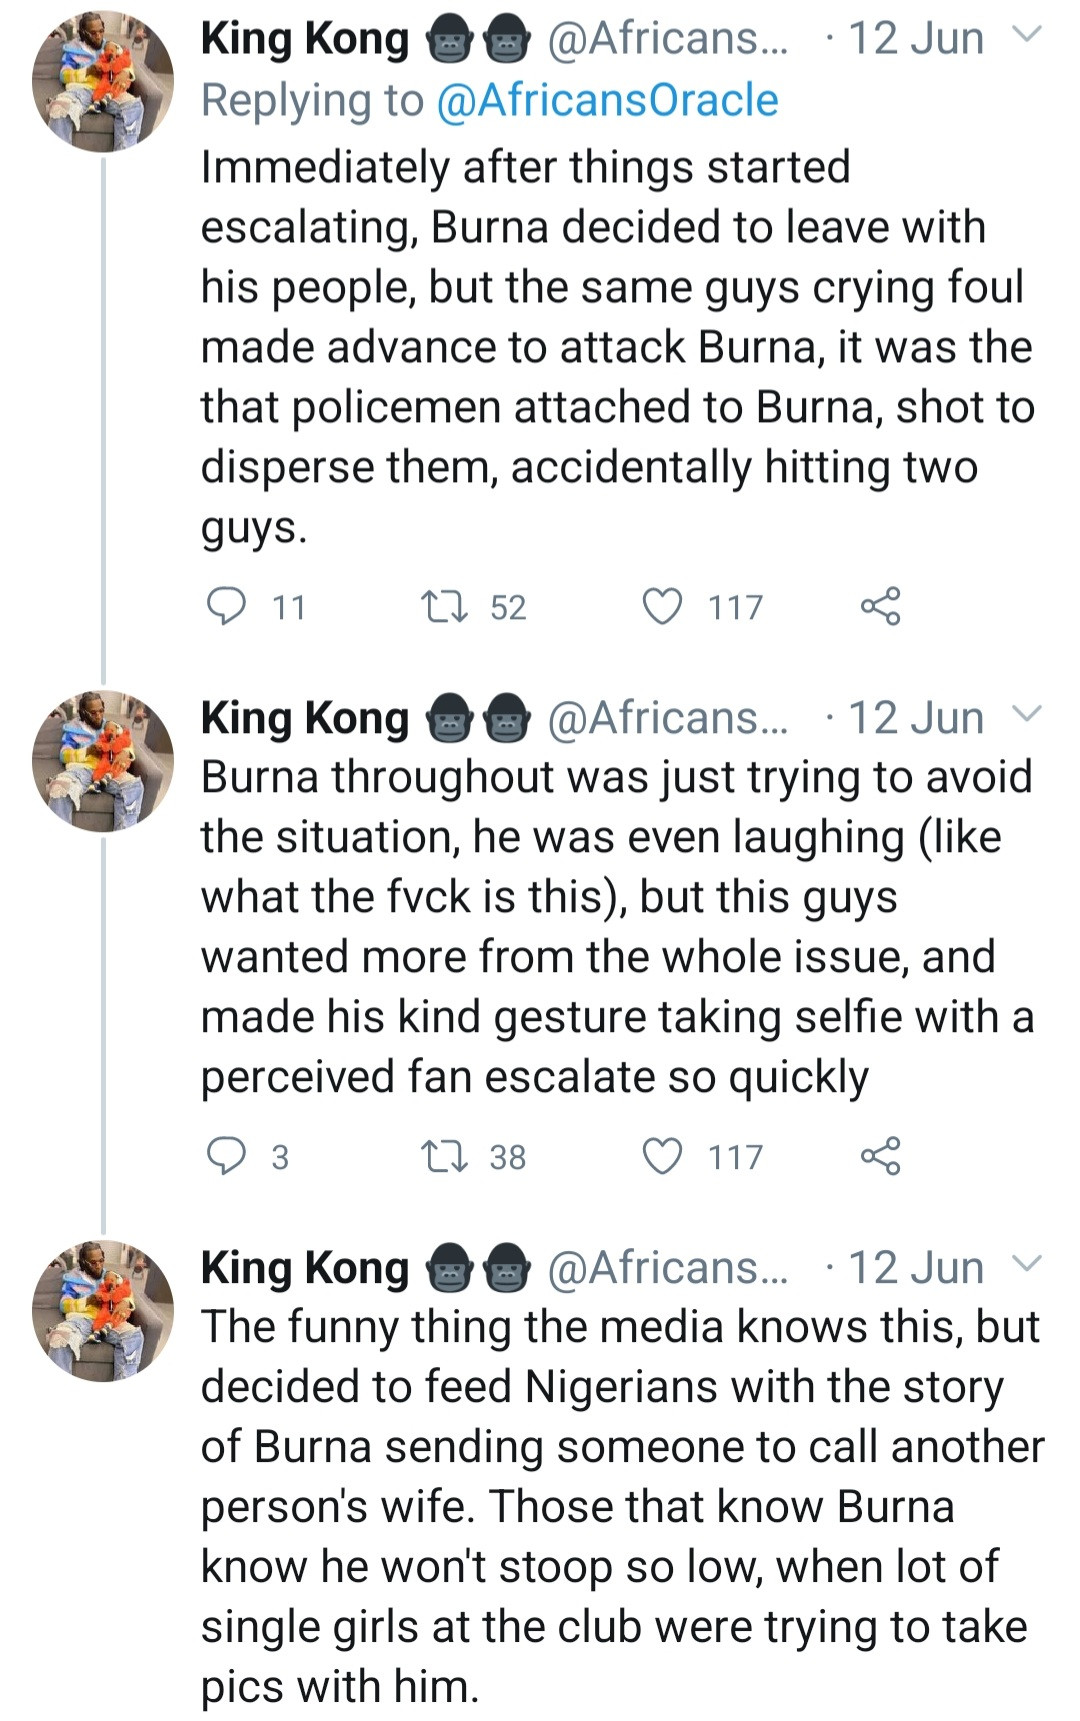Screen dimensions: 1080x1721
Task: Click King Kong's name on the second tweet
Action: [305, 718]
